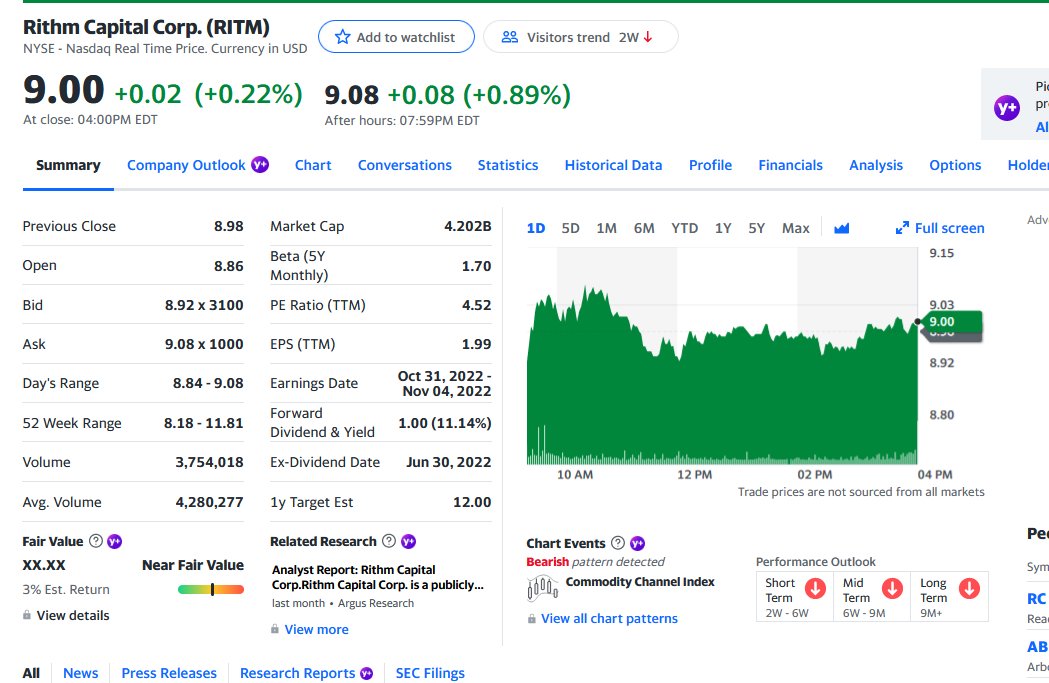Select the All news filter
The width and height of the screenshot is (1049, 683).
pos(31,673)
